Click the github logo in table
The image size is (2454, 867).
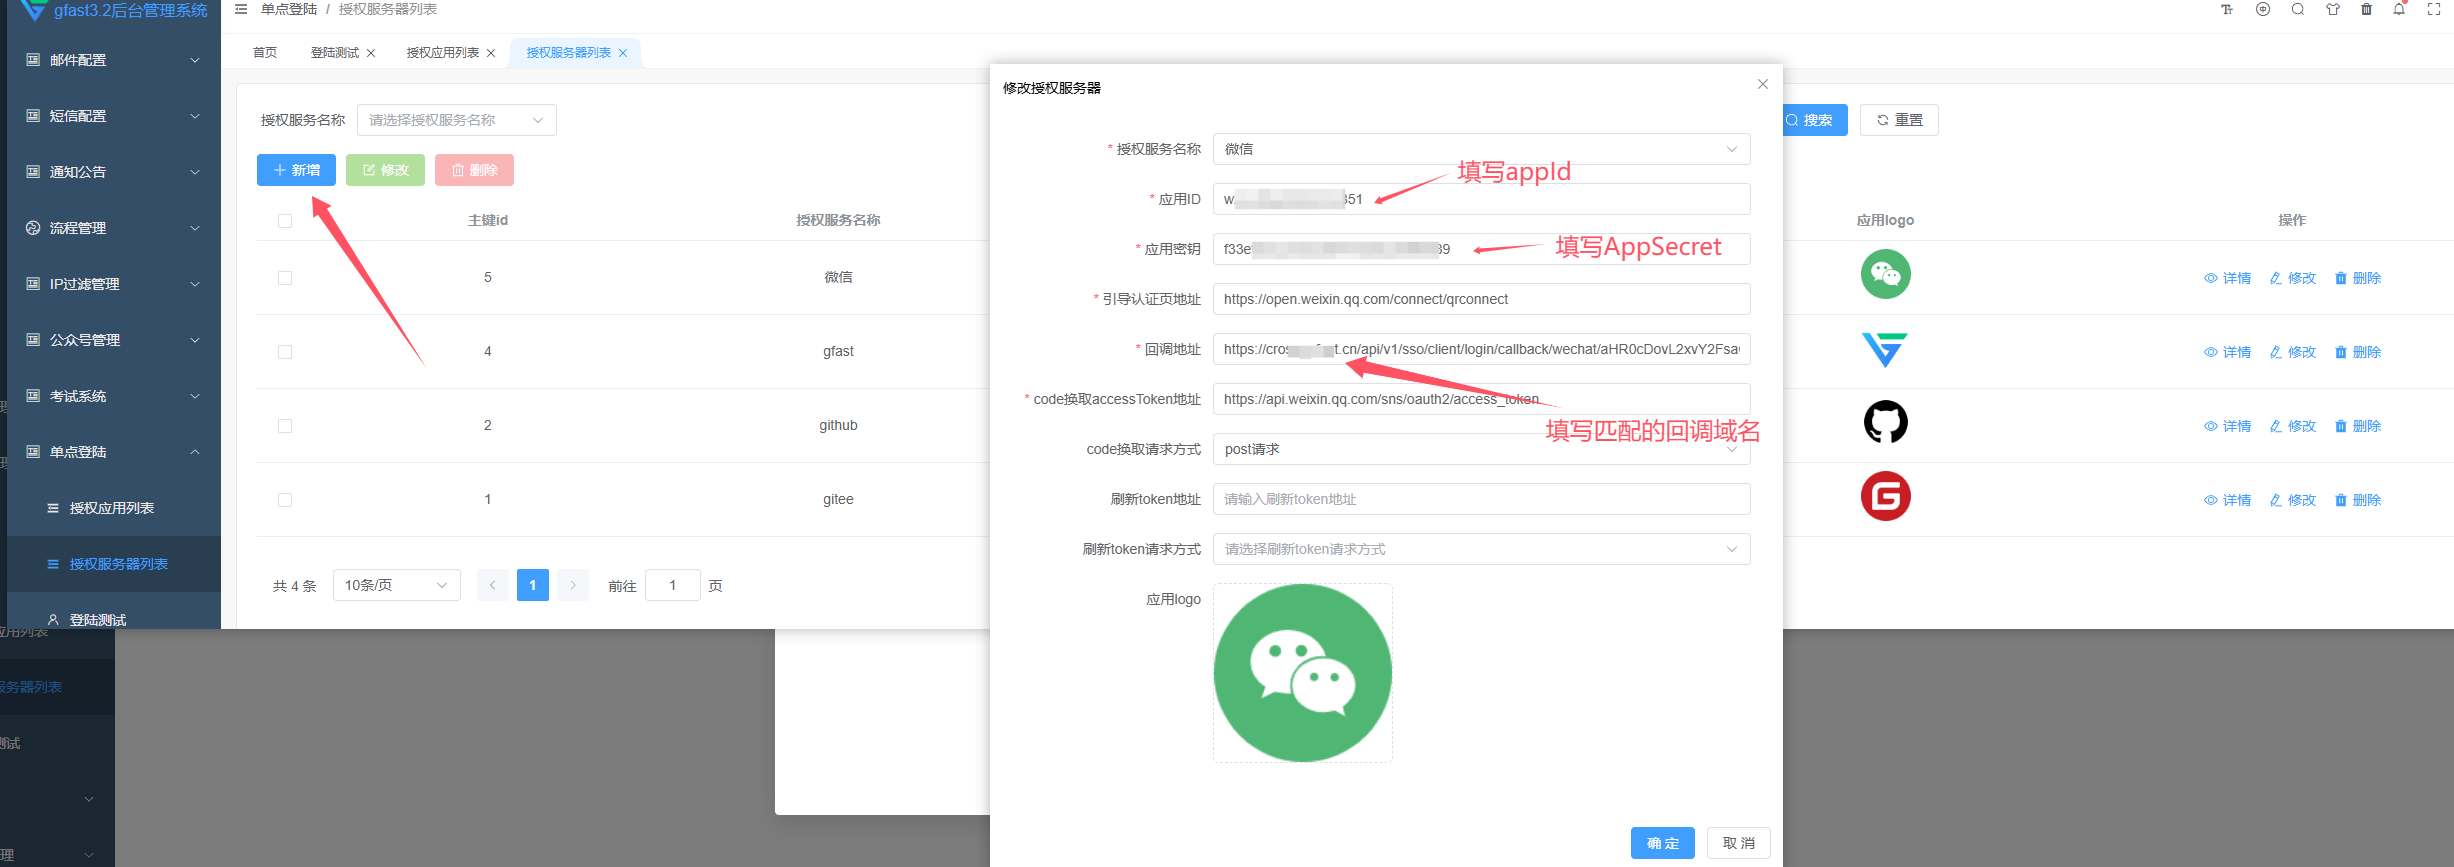click(1885, 423)
